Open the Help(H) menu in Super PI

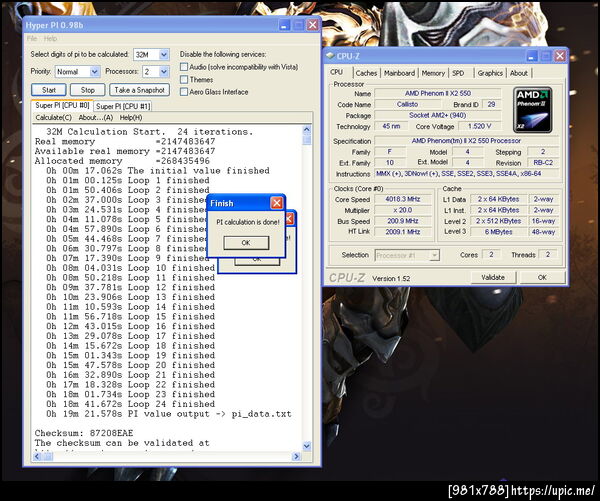[131, 117]
